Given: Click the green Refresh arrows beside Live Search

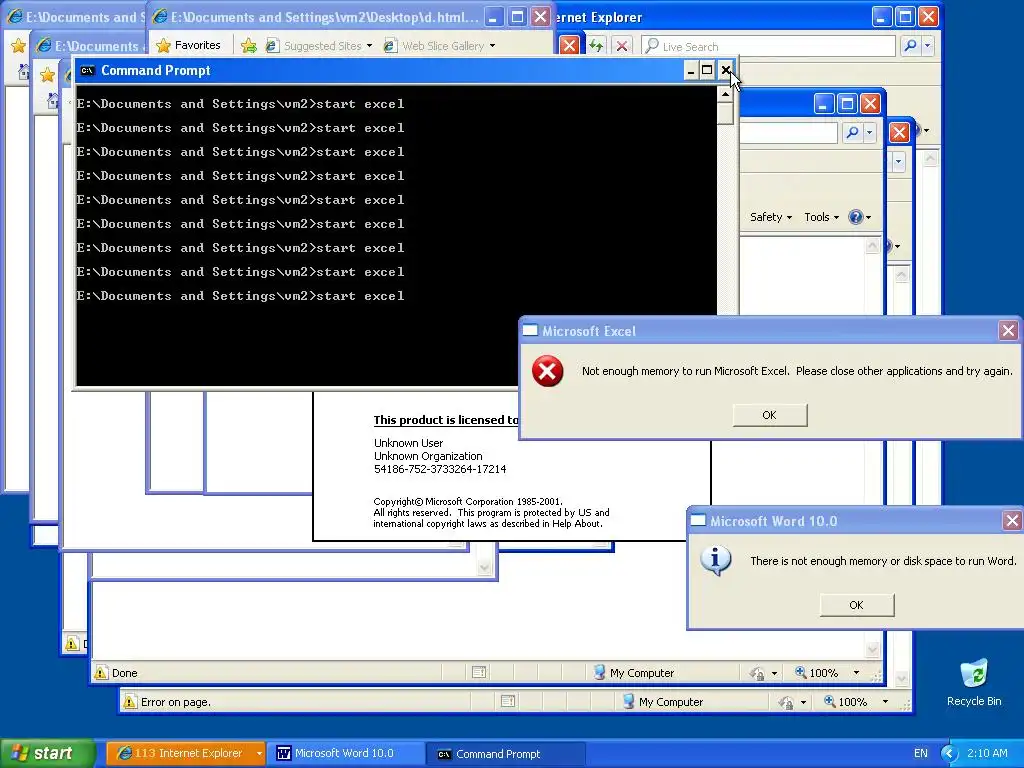Looking at the screenshot, I should click(x=596, y=46).
